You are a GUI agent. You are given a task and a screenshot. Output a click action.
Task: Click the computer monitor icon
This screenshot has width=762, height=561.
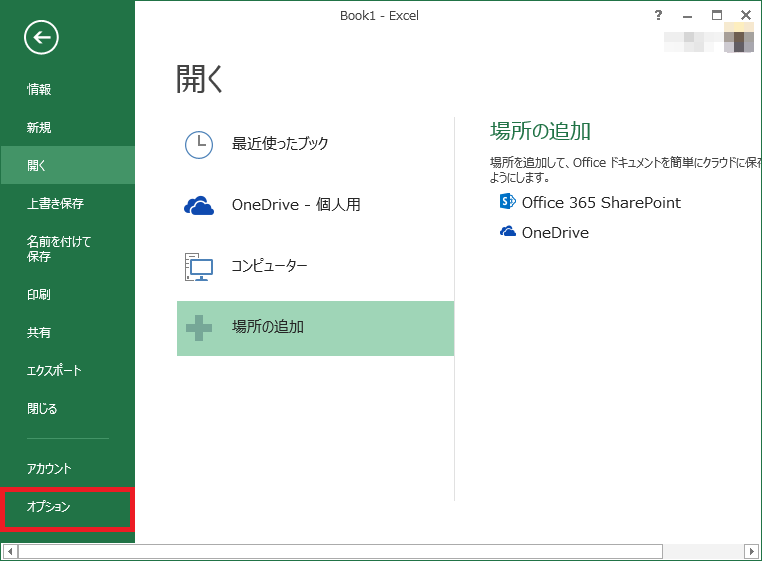tap(199, 266)
